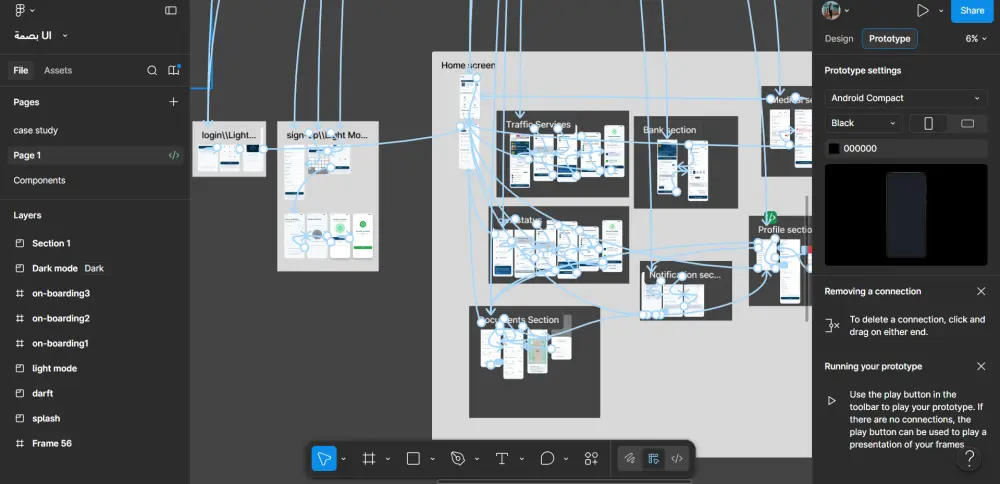Open file search magnifier icon
1000x484 pixels.
(x=152, y=71)
